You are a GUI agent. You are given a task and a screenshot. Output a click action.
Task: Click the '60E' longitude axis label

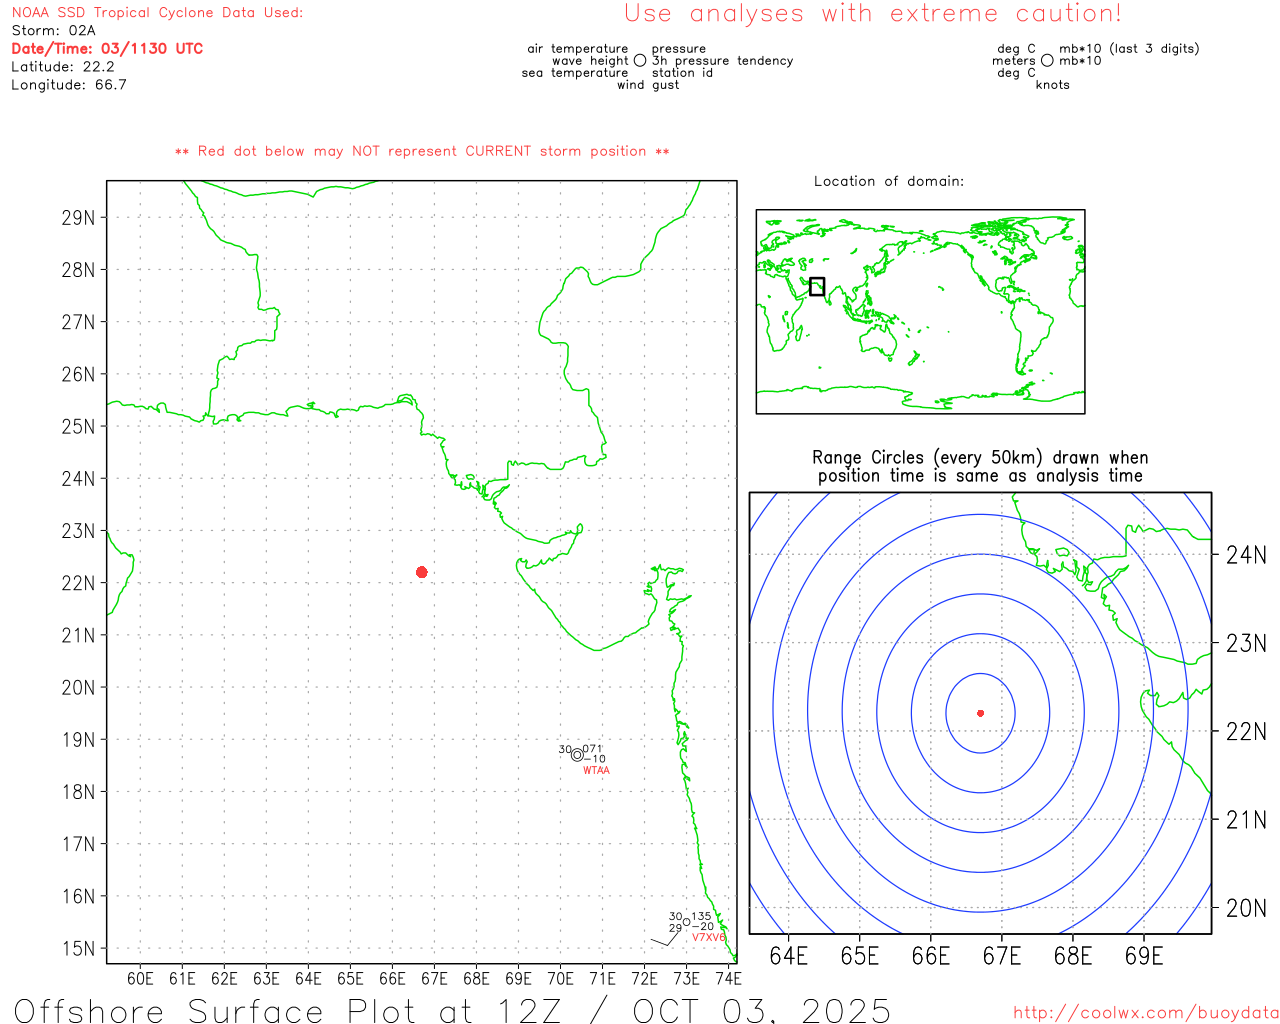pos(141,979)
